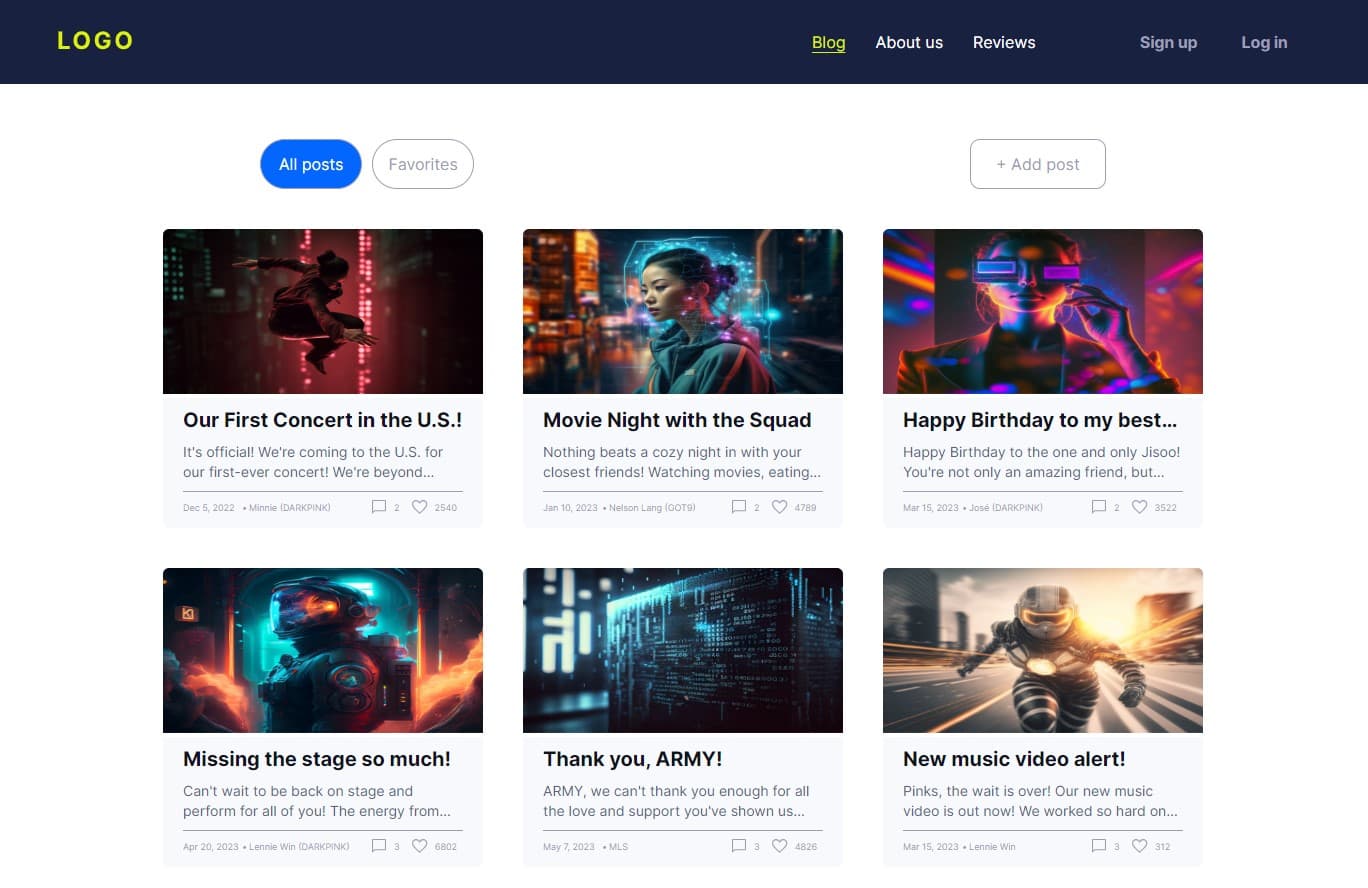
Task: Click the date Dec 5, 2022
Action: tap(209, 508)
